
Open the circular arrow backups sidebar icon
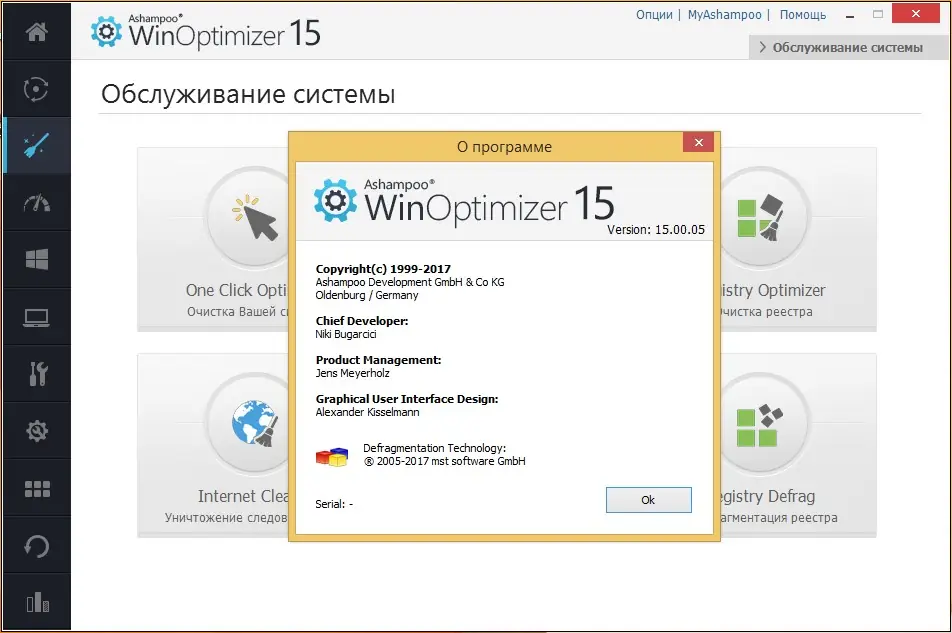[36, 546]
